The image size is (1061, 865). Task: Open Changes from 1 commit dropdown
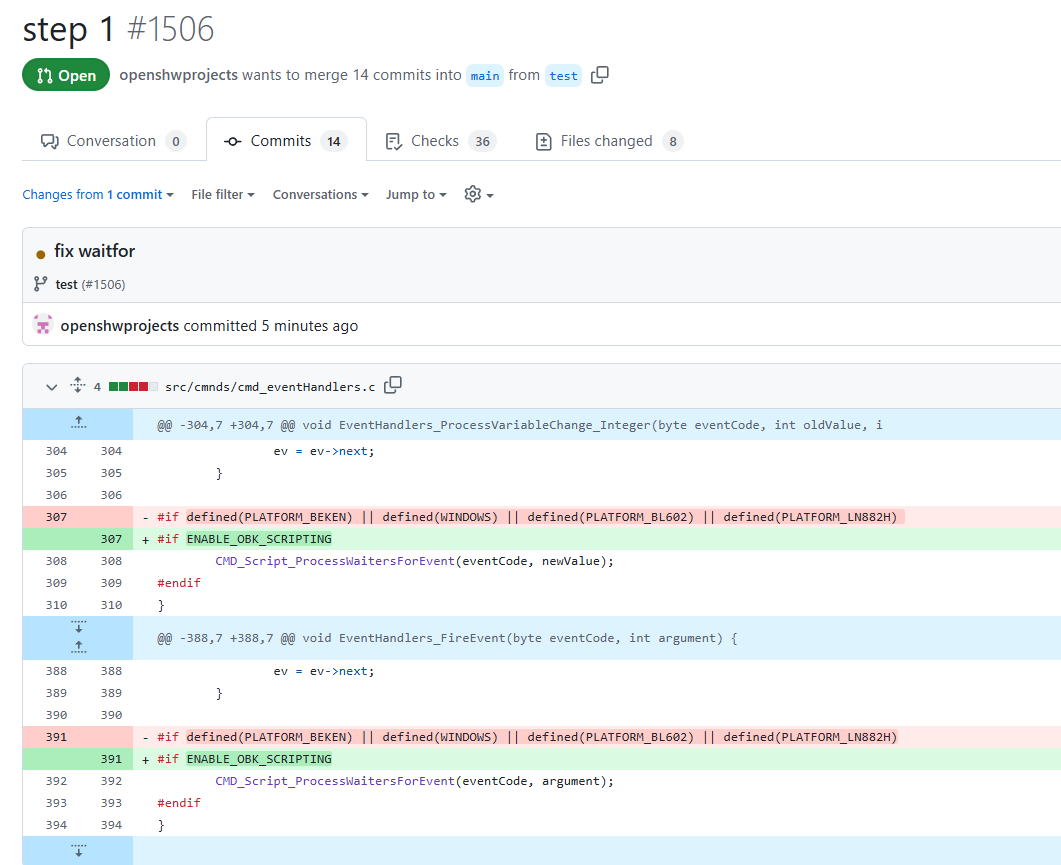point(98,195)
